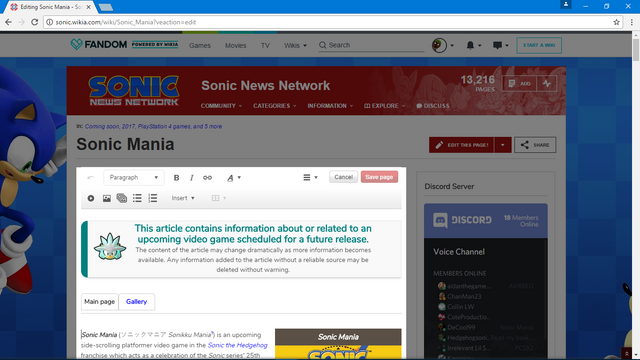
Task: Open the Sonic News Network title link
Action: click(x=265, y=86)
